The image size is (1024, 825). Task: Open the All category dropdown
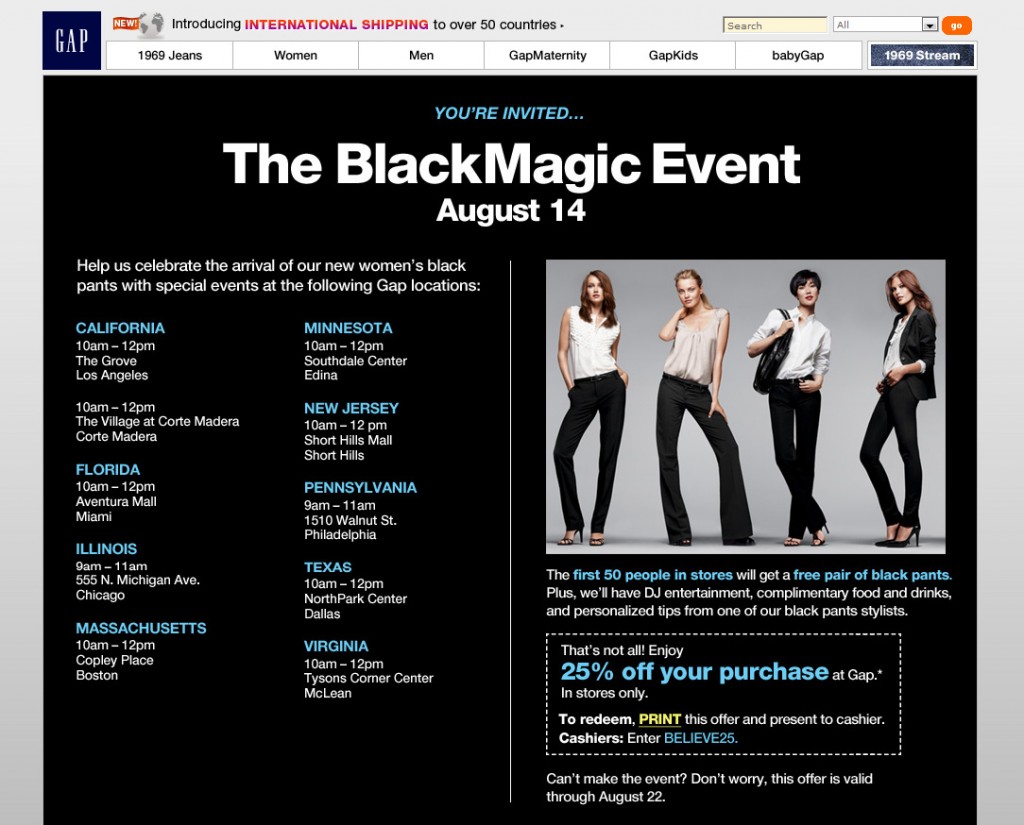tap(886, 25)
